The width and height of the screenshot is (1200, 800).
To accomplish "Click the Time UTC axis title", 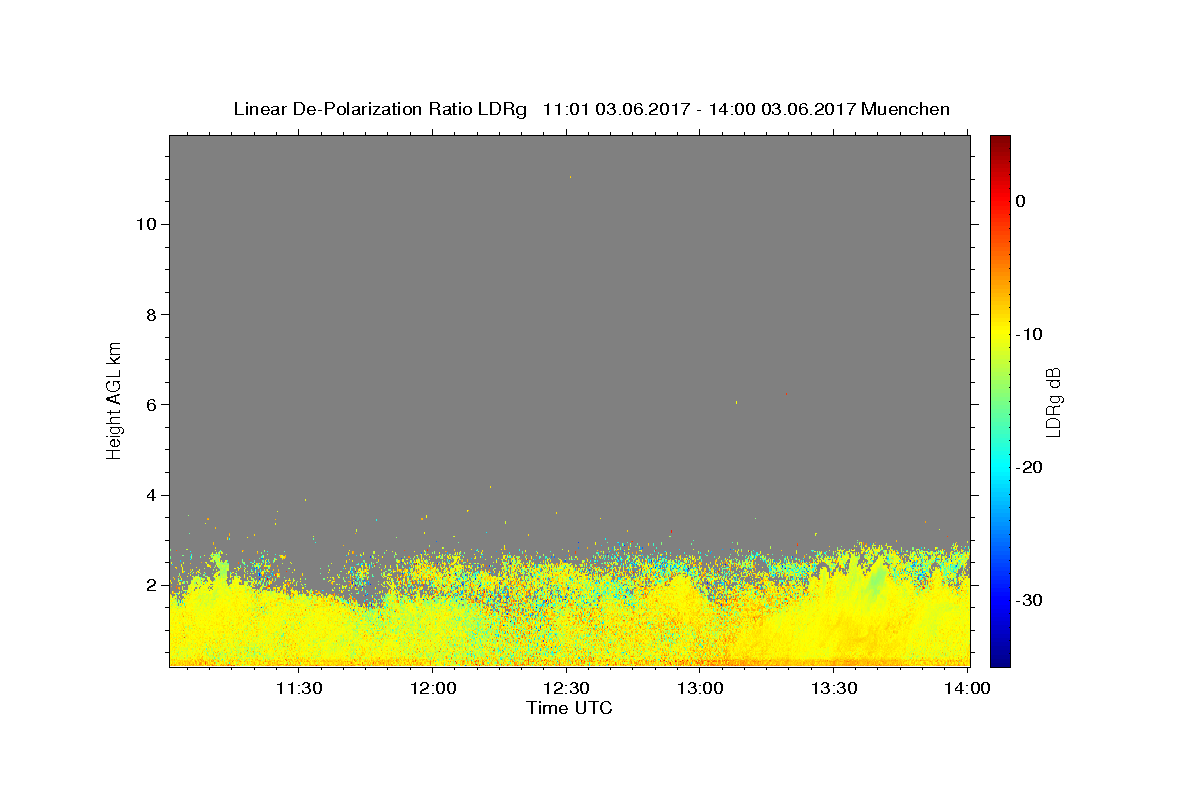I will 569,709.
